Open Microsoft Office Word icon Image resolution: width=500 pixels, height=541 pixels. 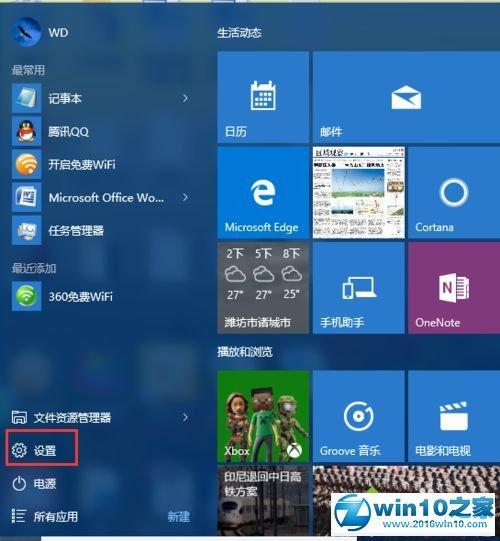[27, 197]
